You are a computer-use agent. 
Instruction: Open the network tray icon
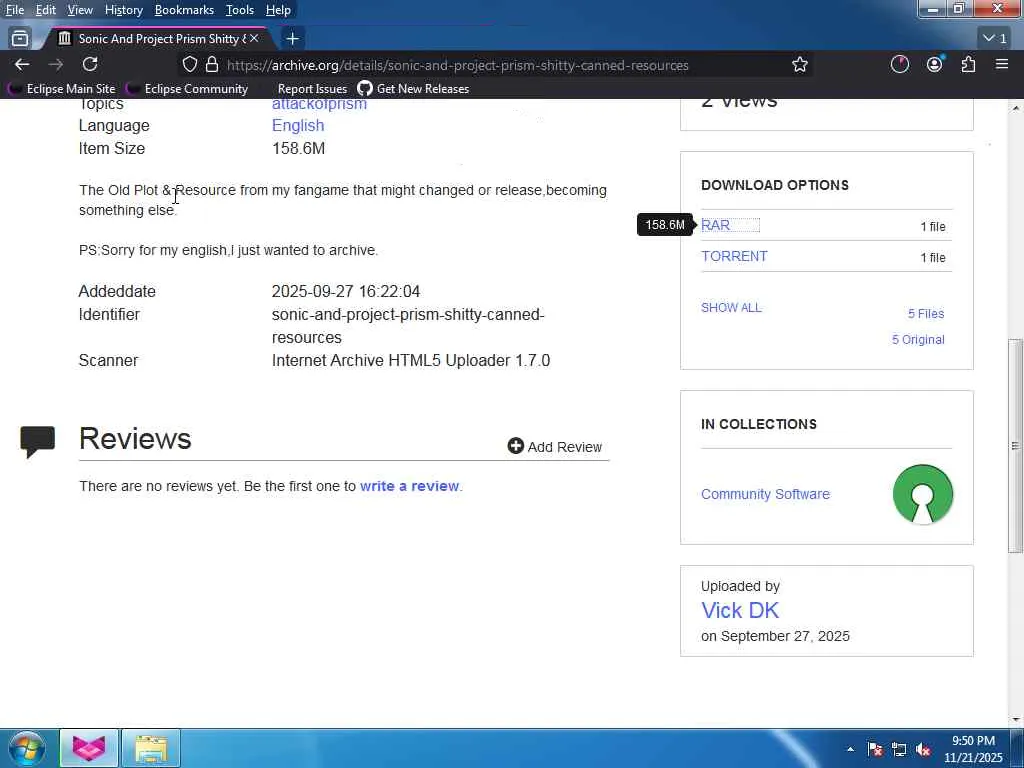click(x=899, y=749)
